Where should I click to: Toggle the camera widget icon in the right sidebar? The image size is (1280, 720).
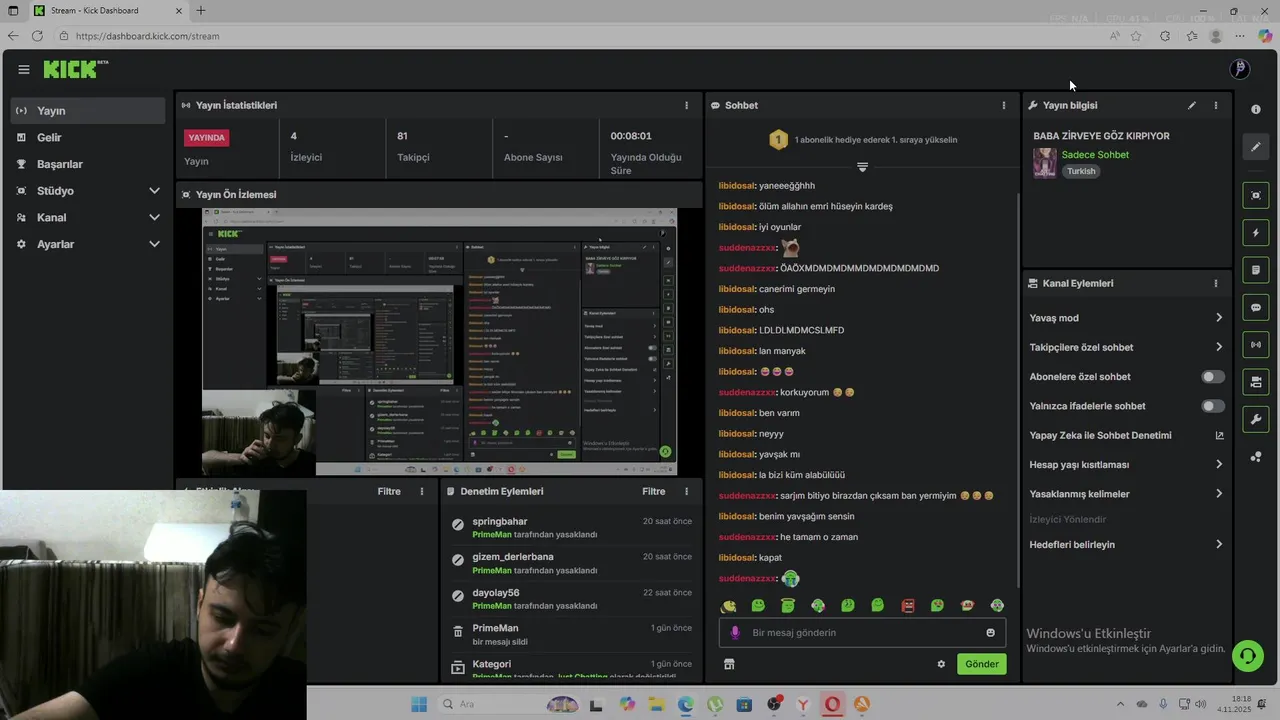pyautogui.click(x=1256, y=382)
